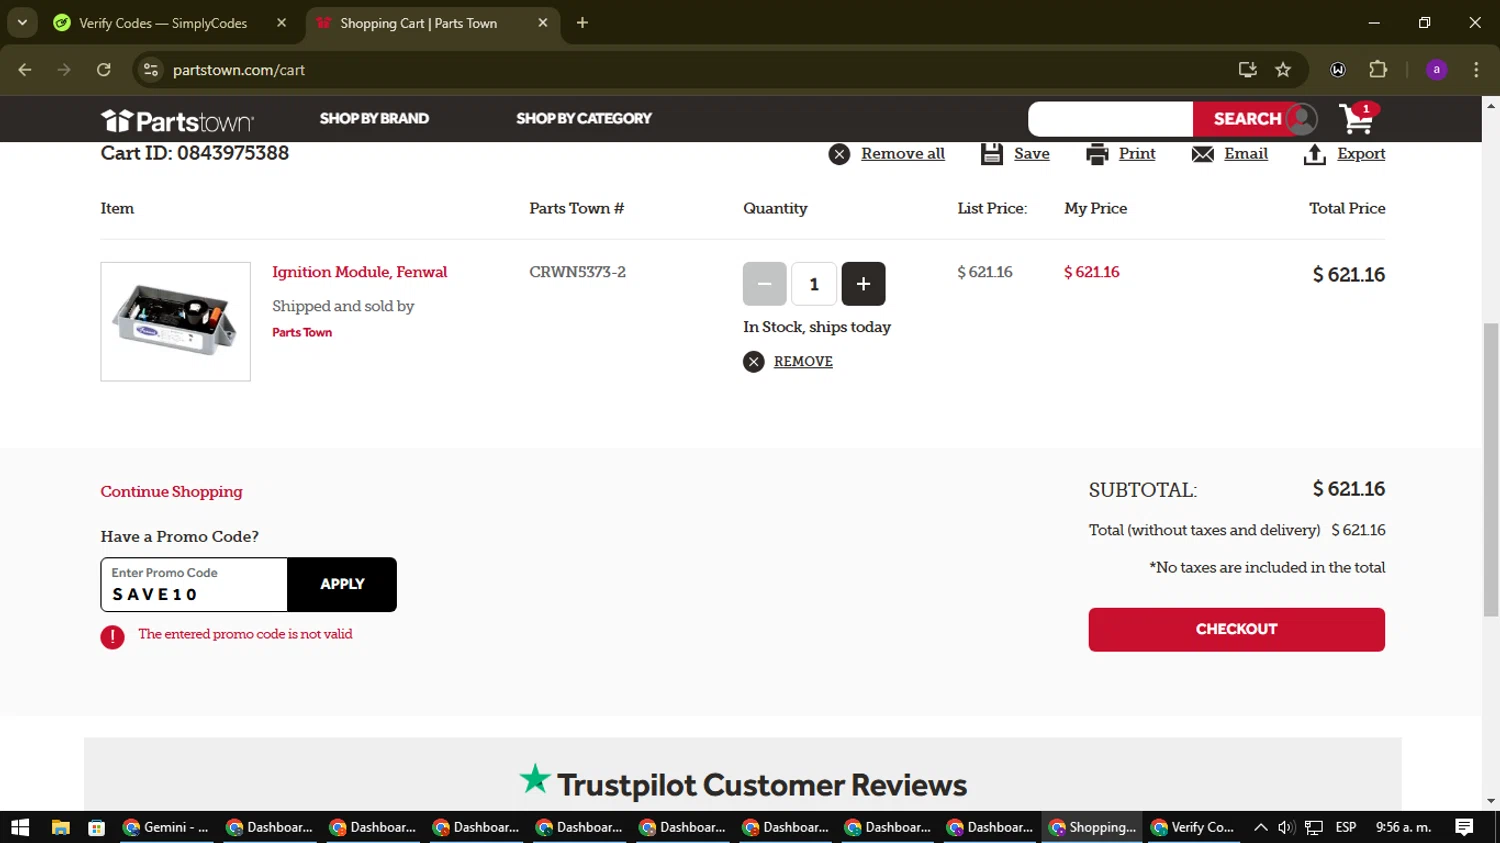Click the Cart ID: 0843975388 text
Image resolution: width=1500 pixels, height=843 pixels.
point(195,153)
